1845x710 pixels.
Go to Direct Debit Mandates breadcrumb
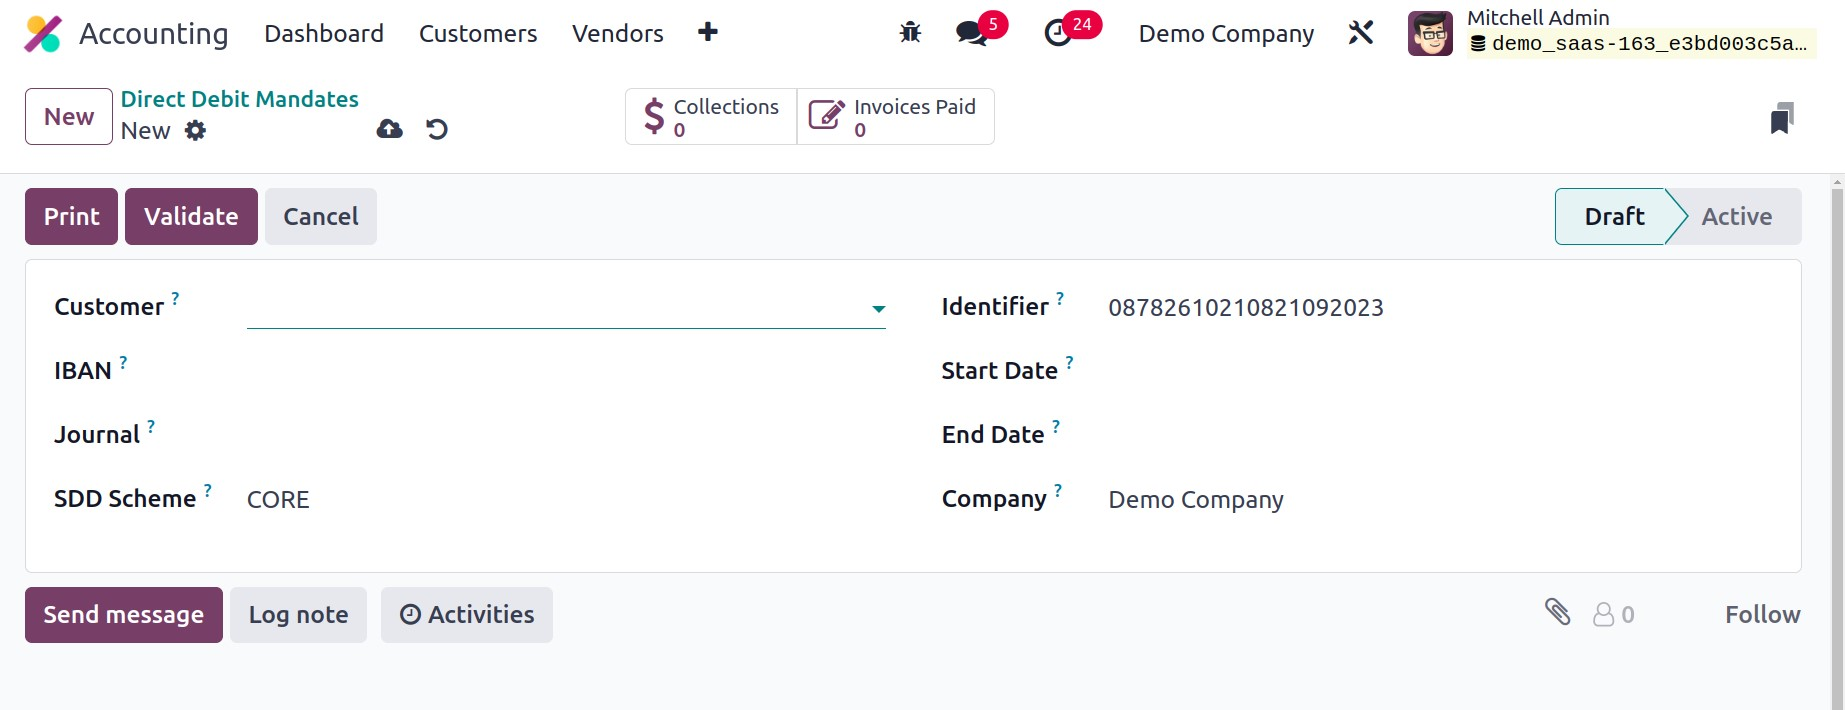[239, 99]
